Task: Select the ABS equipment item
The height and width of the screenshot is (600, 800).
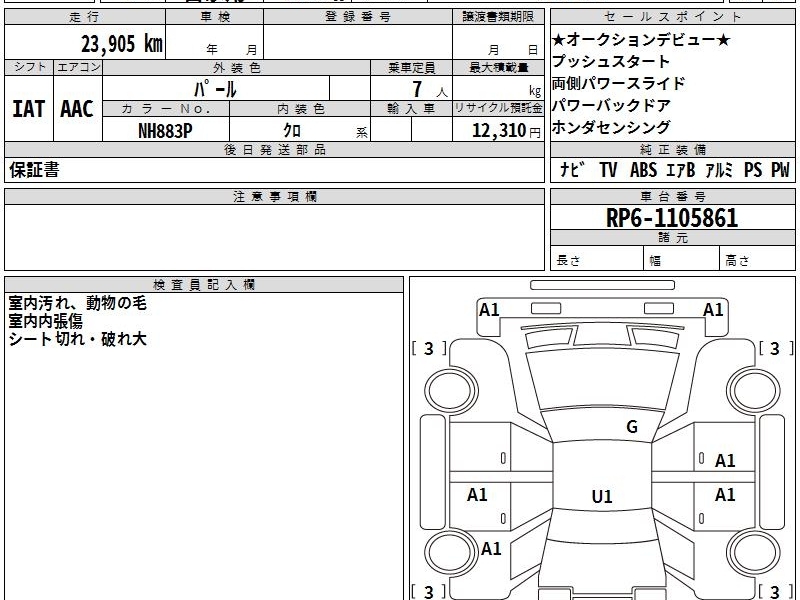Action: (x=643, y=170)
